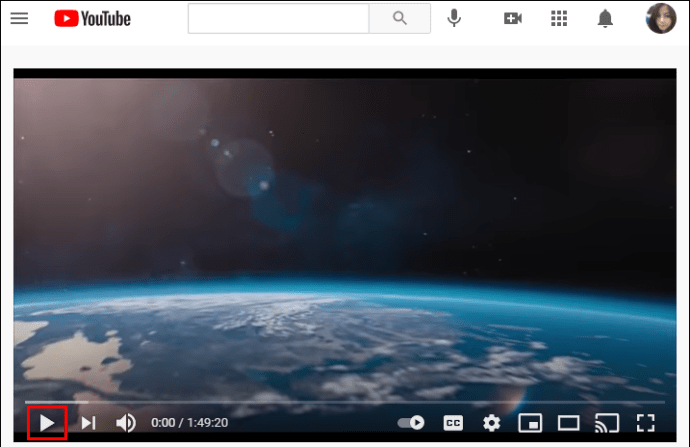This screenshot has width=690, height=447.
Task: Enter full screen mode
Action: 646,423
